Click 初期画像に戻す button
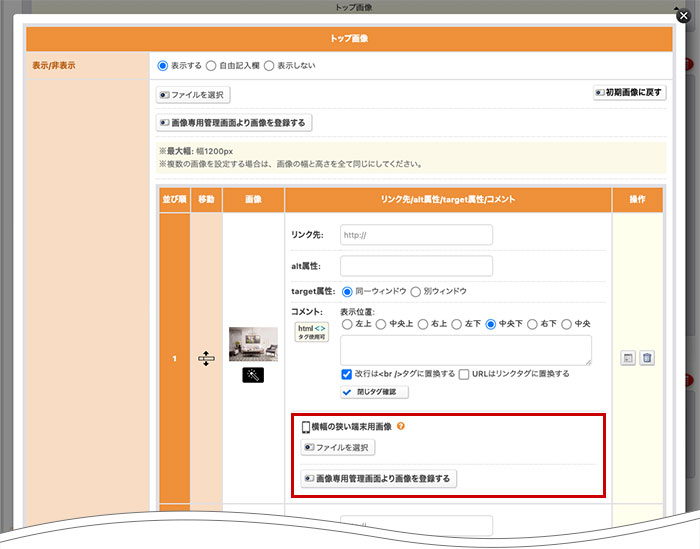The height and width of the screenshot is (549, 700). [630, 93]
